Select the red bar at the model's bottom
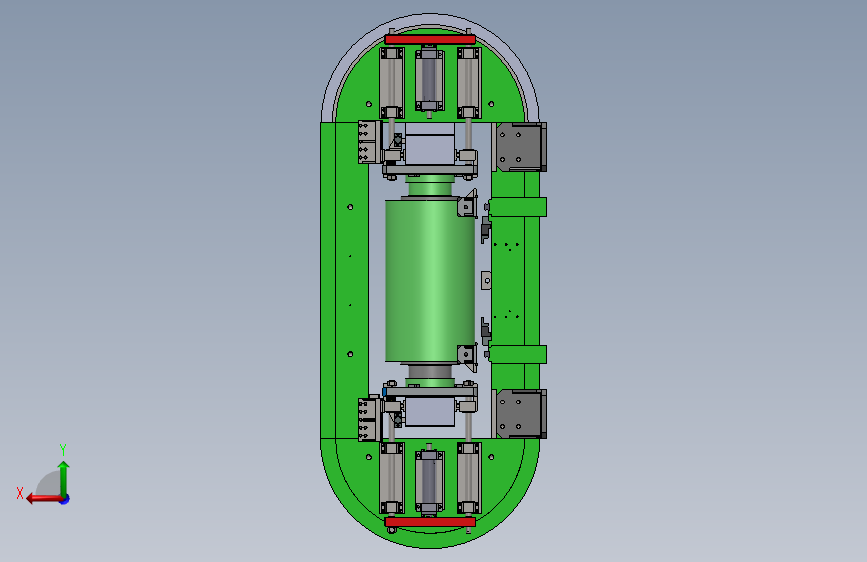The height and width of the screenshot is (562, 867). pos(430,522)
